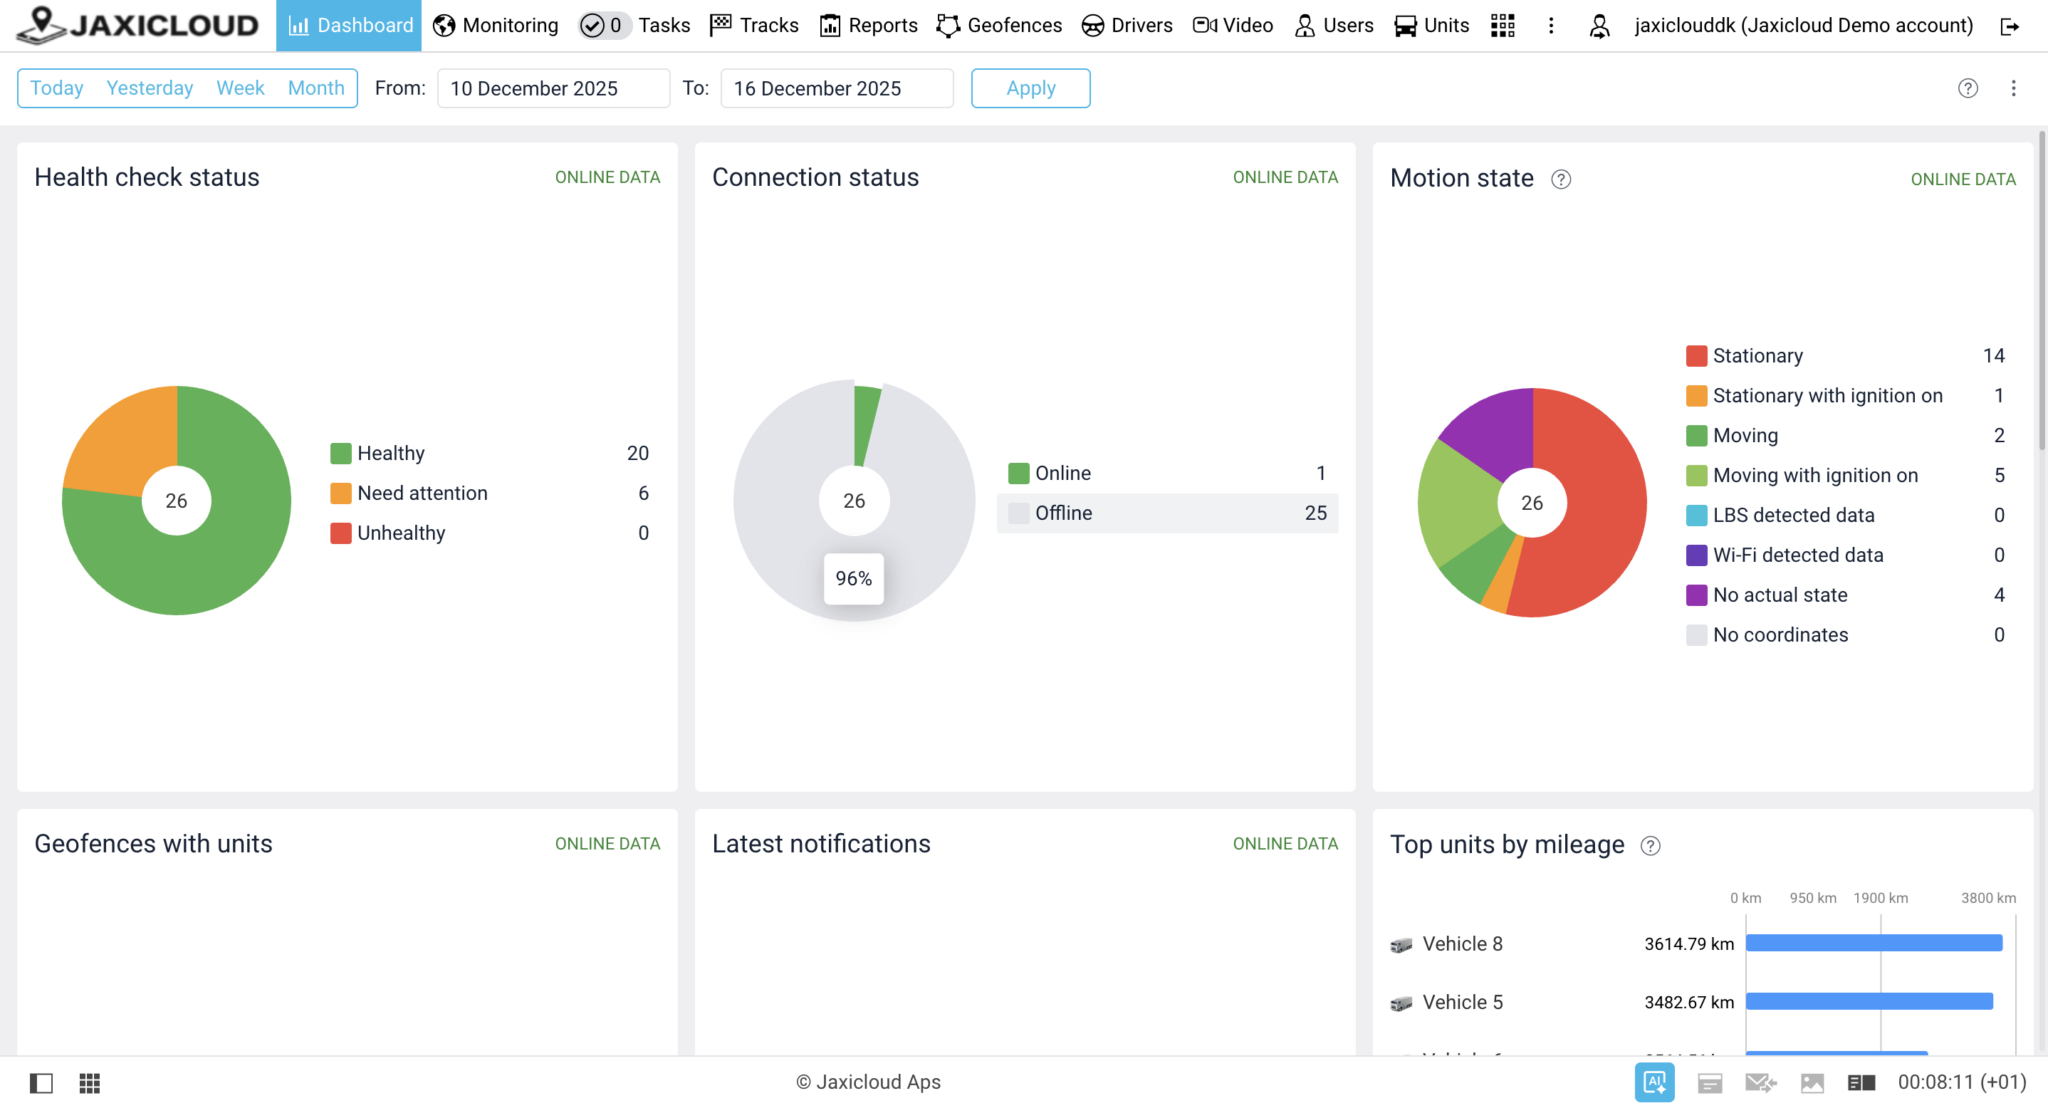Toggle the Online legend item

tap(1167, 473)
